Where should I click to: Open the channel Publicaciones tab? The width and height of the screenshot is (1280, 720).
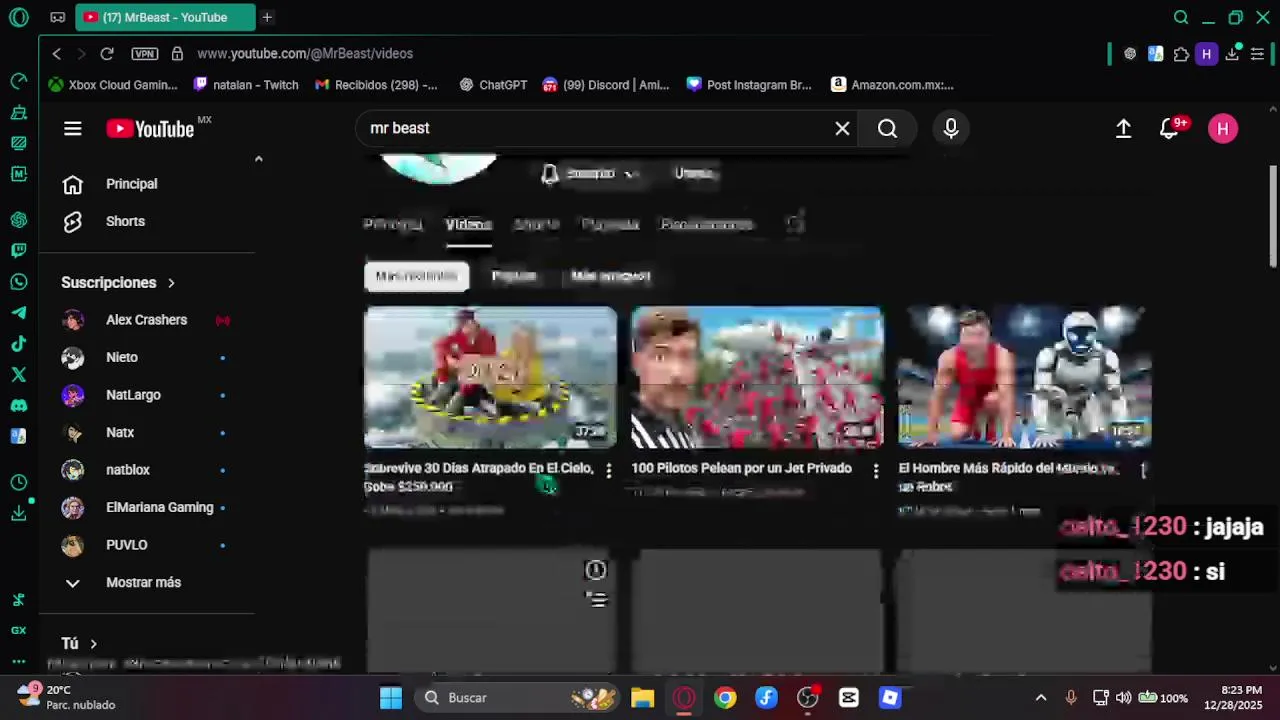706,224
